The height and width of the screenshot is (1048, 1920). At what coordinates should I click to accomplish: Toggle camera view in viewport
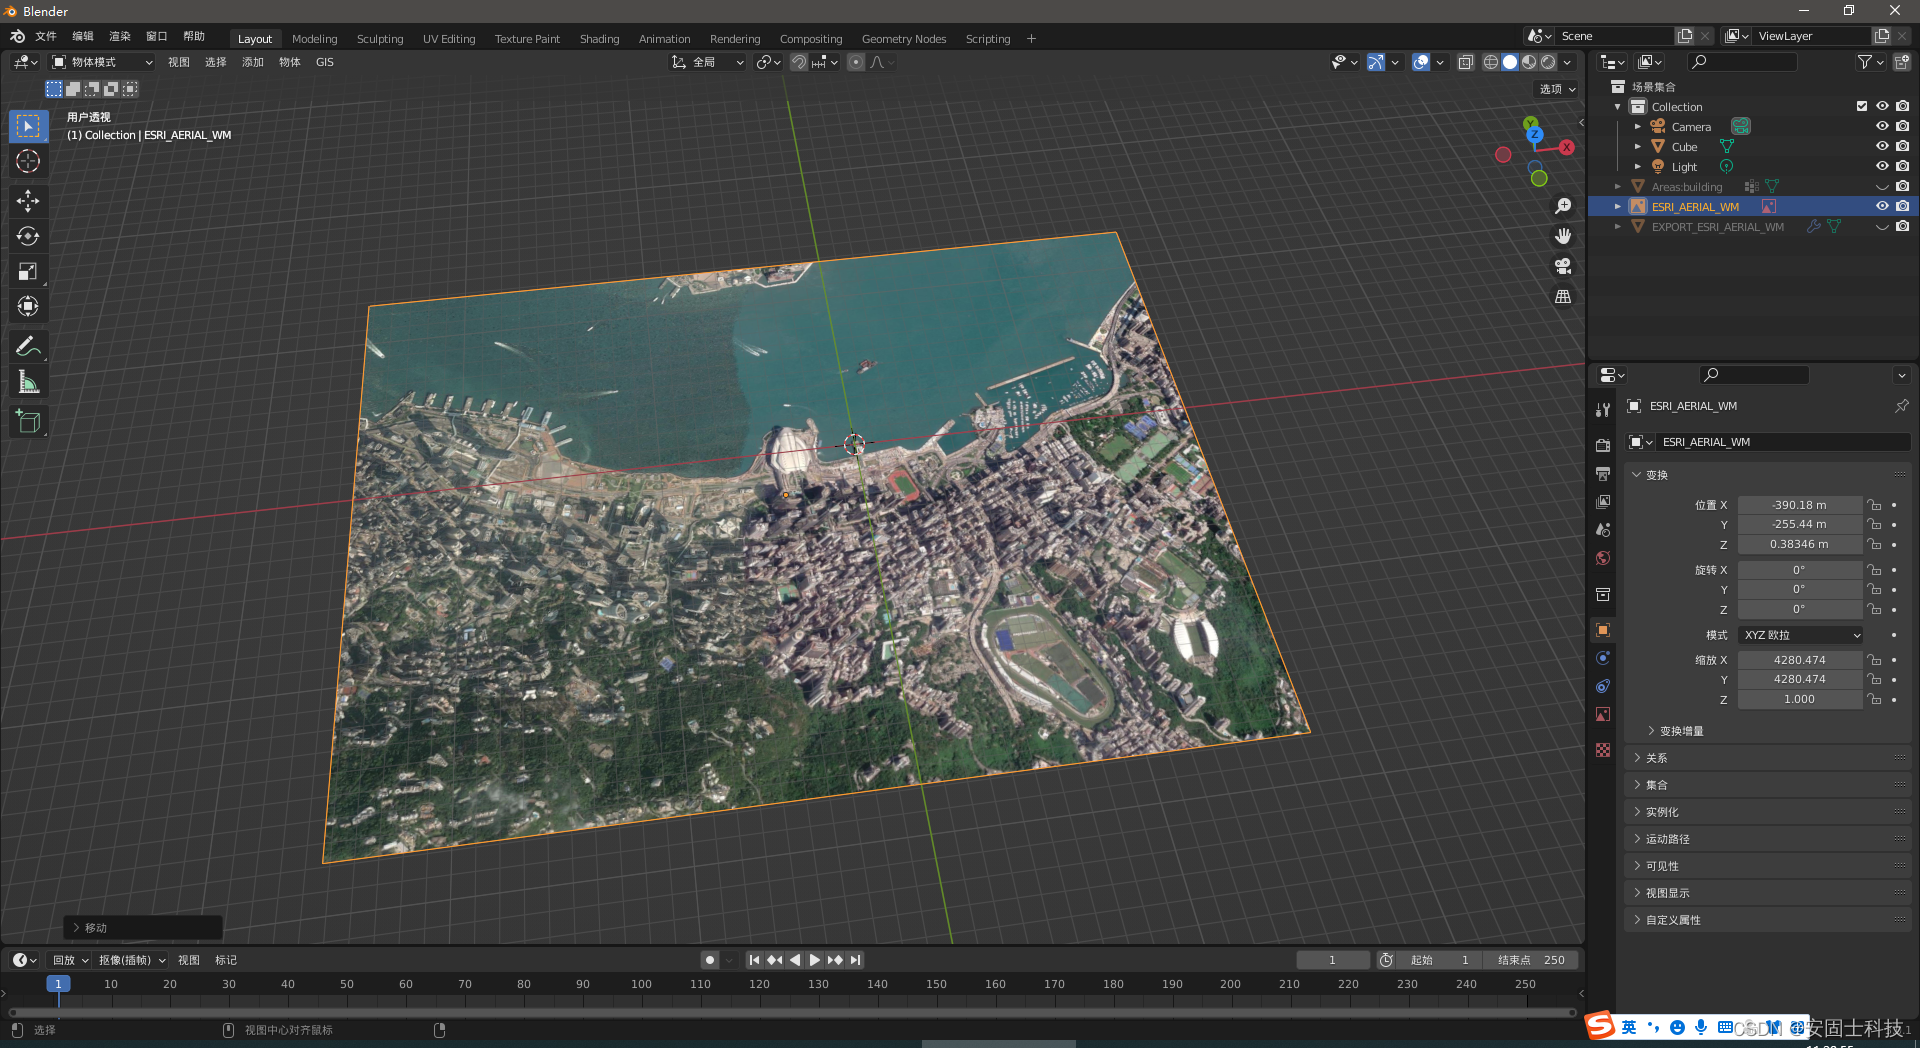point(1563,266)
